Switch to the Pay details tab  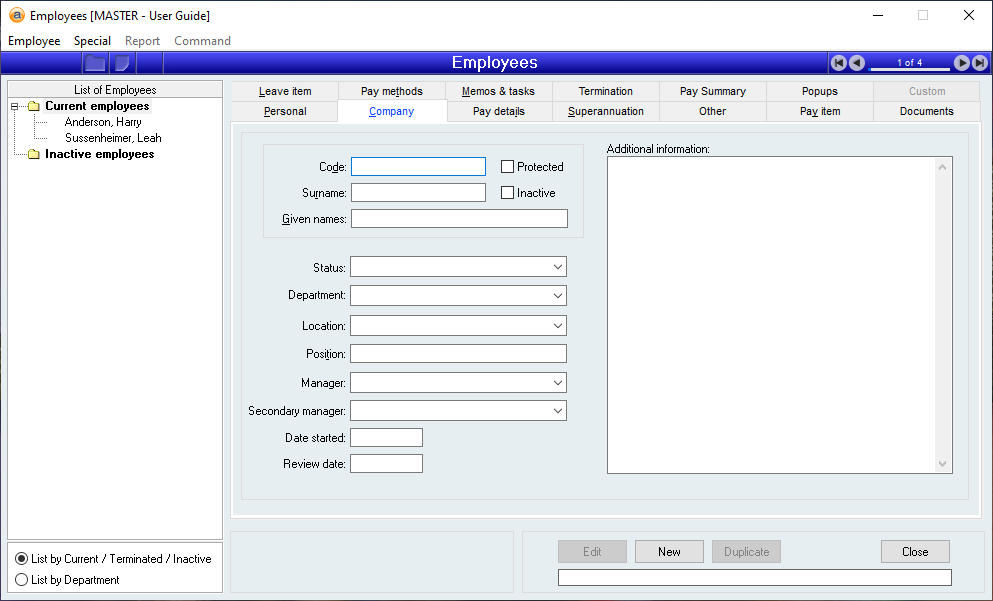(499, 111)
